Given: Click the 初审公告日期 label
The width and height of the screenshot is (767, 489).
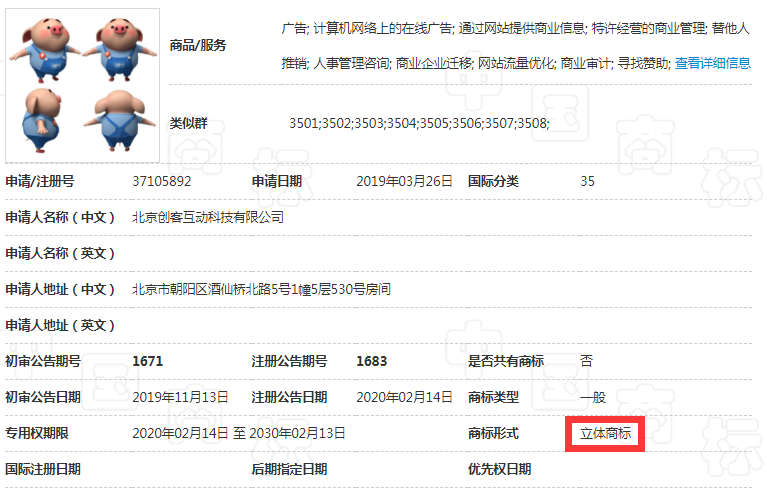Looking at the screenshot, I should point(43,397).
